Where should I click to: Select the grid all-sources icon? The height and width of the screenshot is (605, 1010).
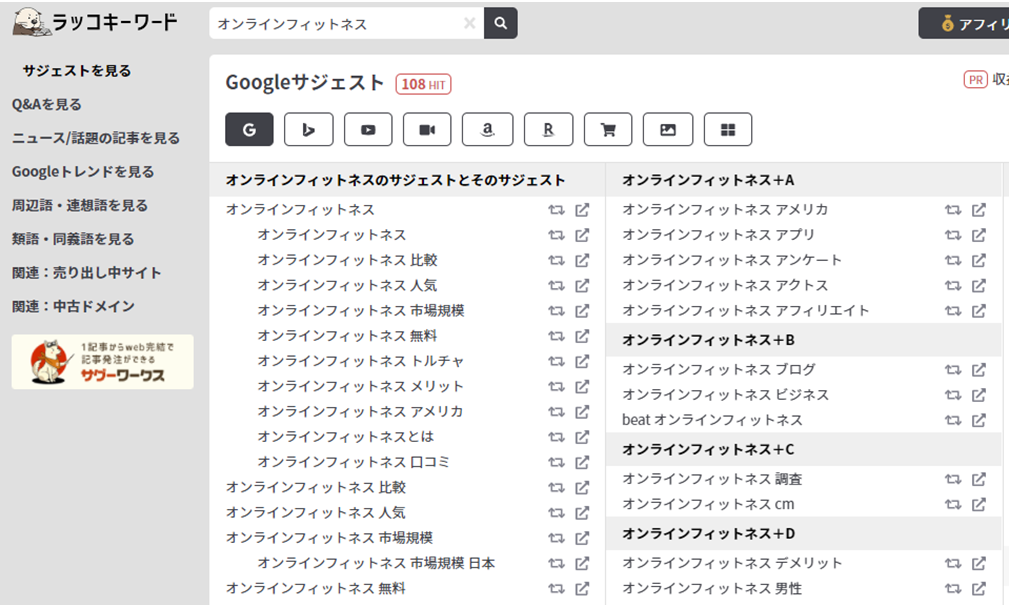tap(728, 130)
